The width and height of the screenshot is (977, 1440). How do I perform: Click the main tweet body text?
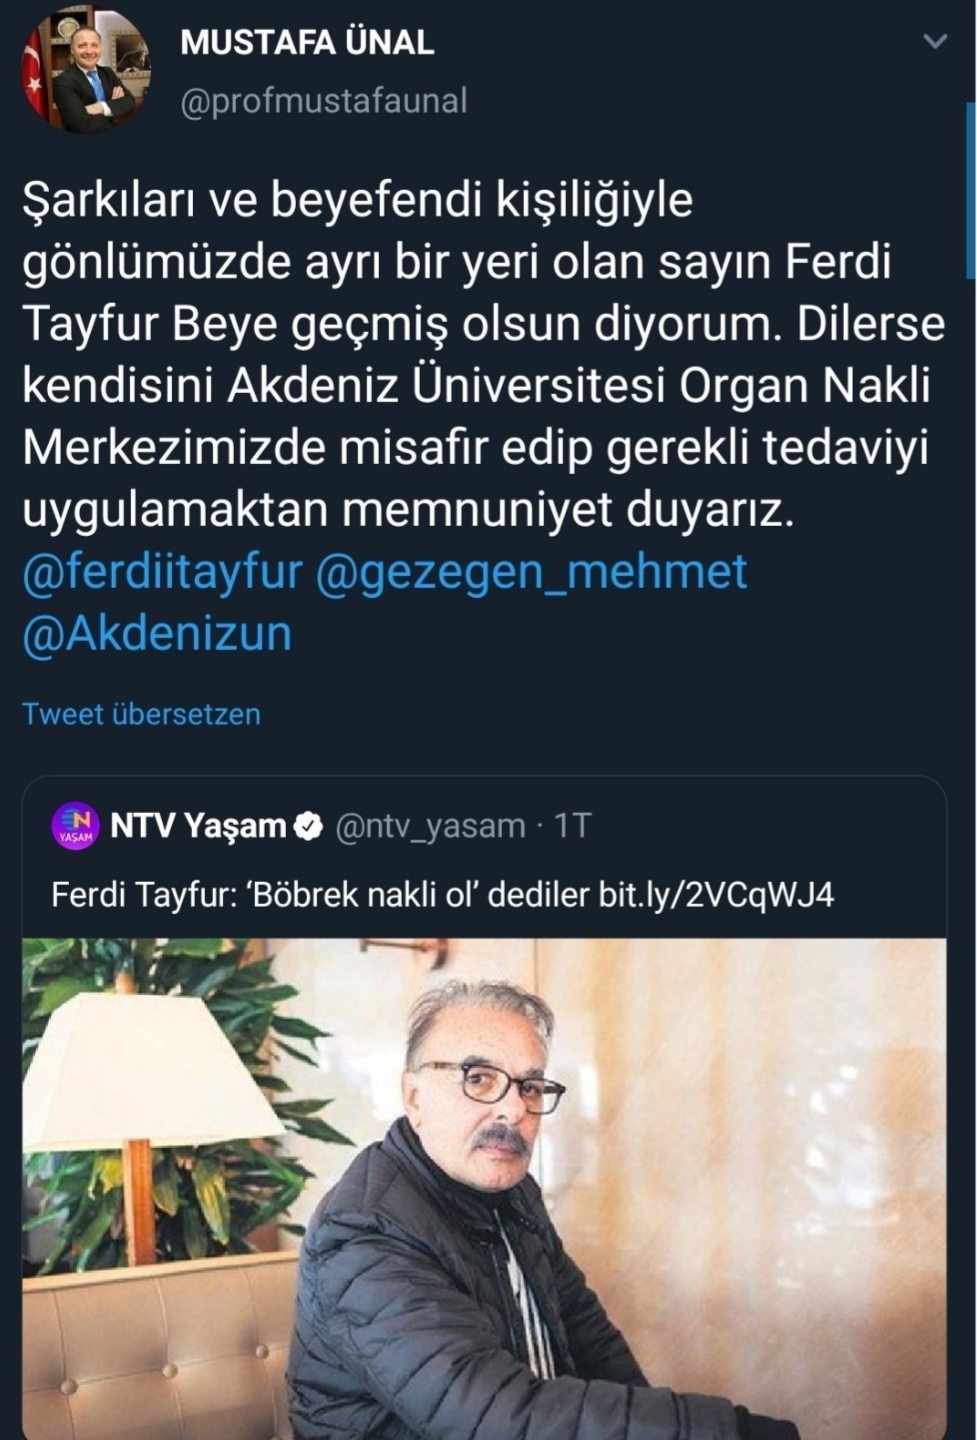pos(480,355)
